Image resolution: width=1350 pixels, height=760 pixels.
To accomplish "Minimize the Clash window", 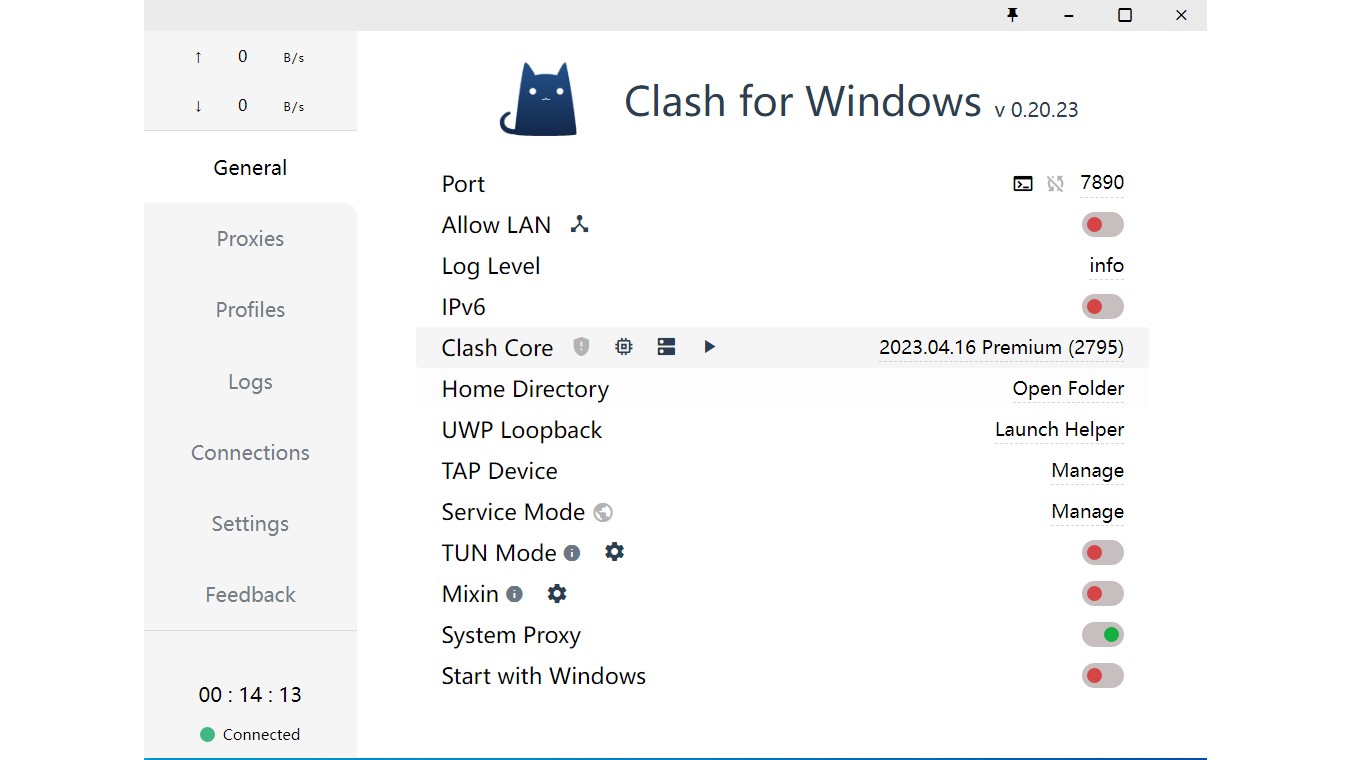I will [x=1069, y=15].
